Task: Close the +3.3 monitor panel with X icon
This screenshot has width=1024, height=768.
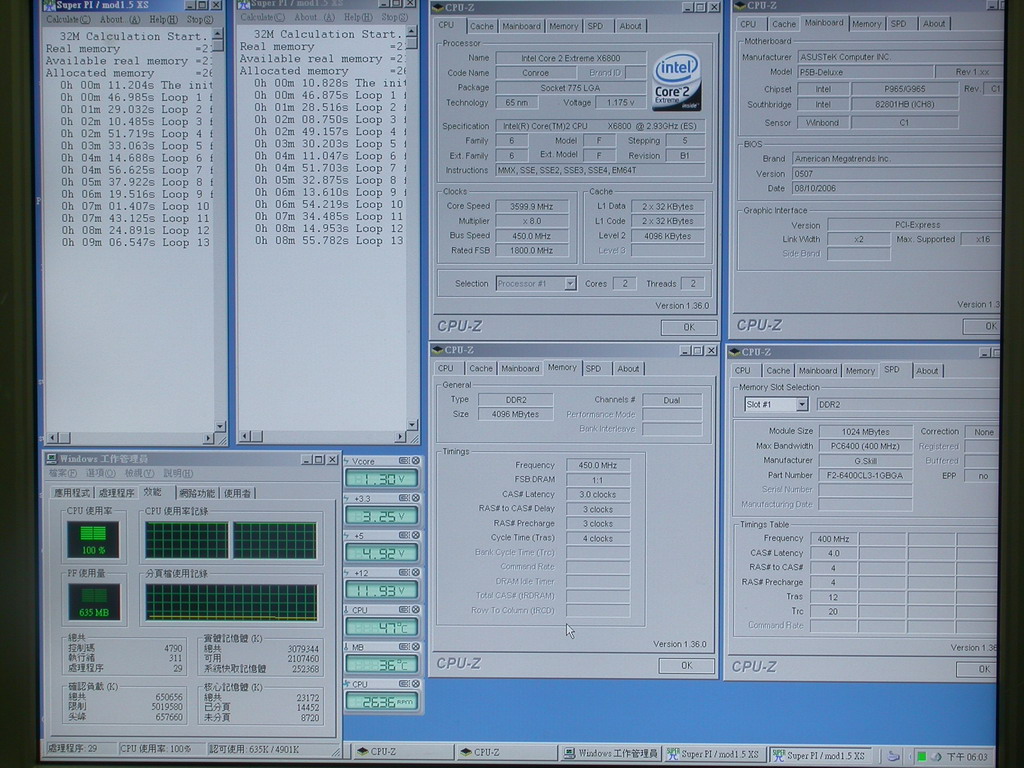Action: point(415,498)
